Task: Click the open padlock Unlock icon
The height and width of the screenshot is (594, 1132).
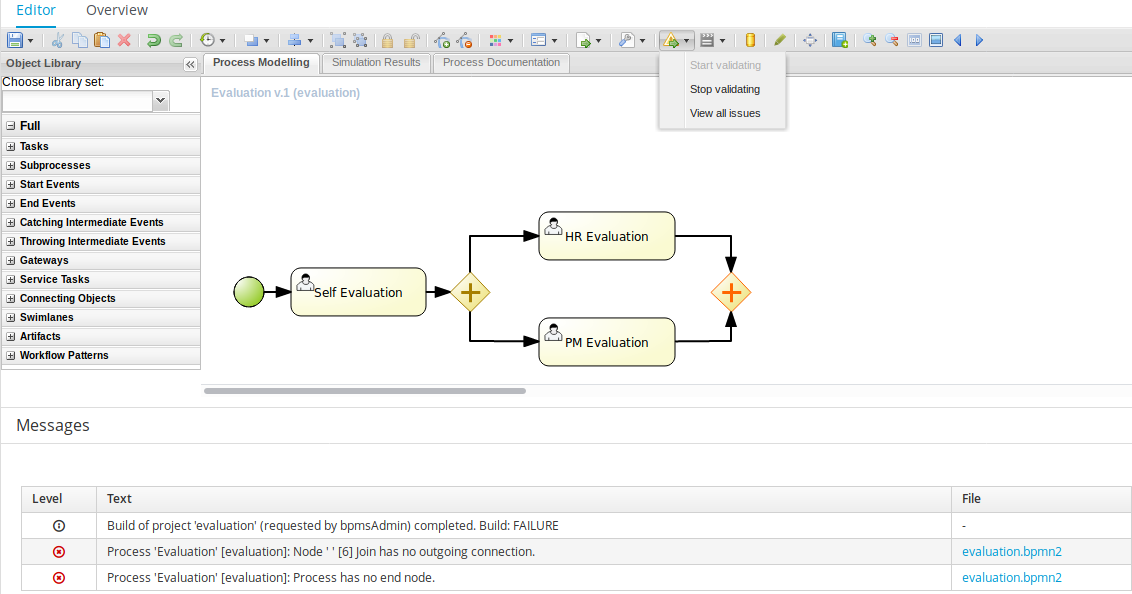Action: [412, 40]
